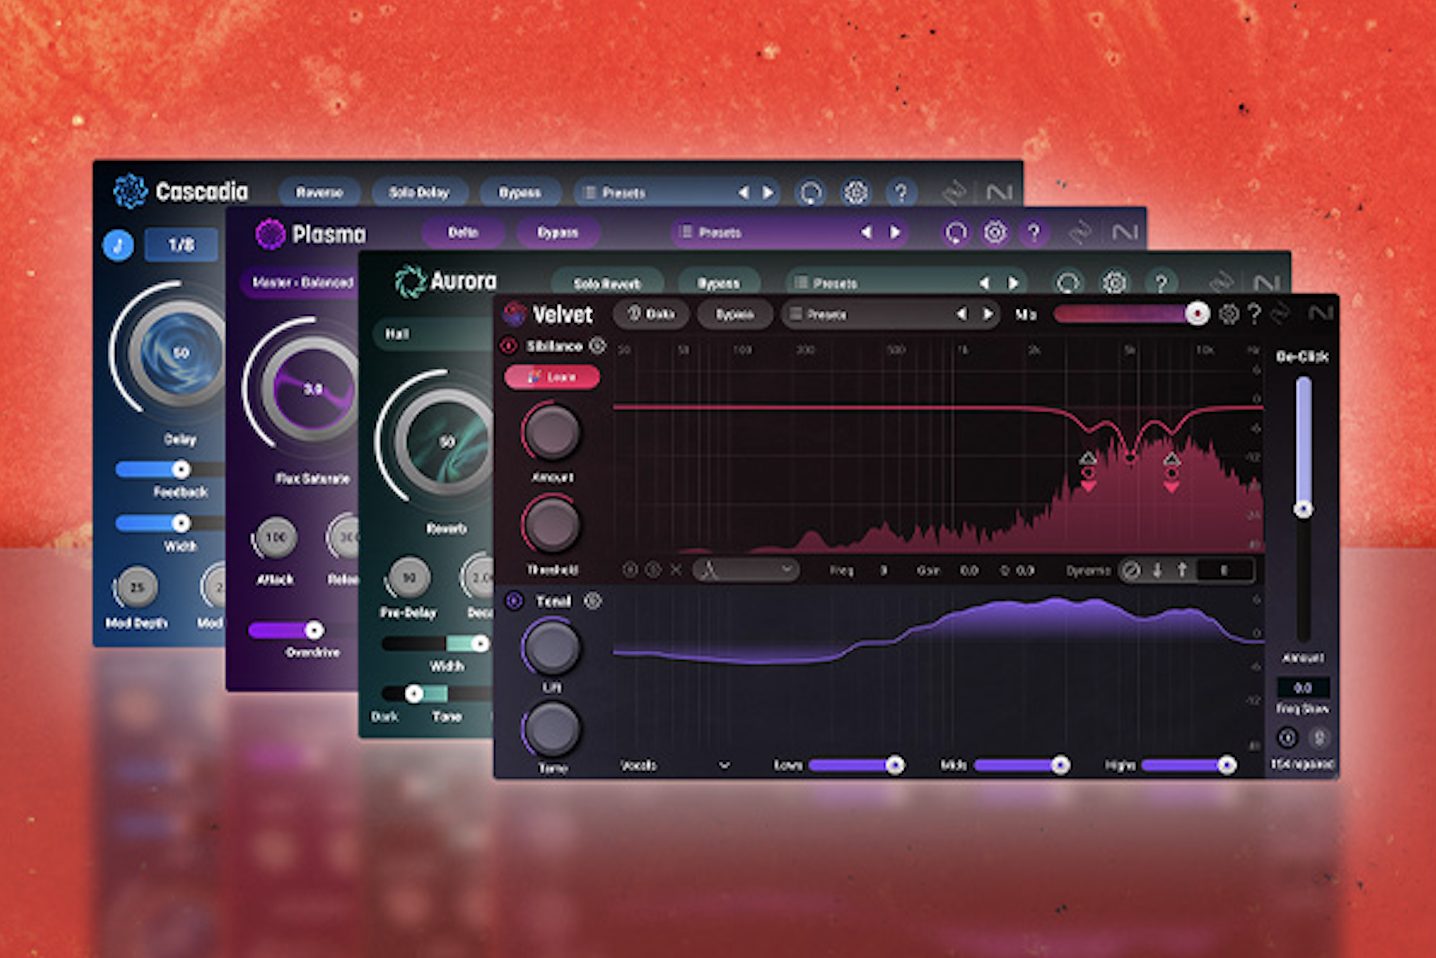This screenshot has height=958, width=1436.
Task: Click the Velvet logo icon
Action: [515, 314]
